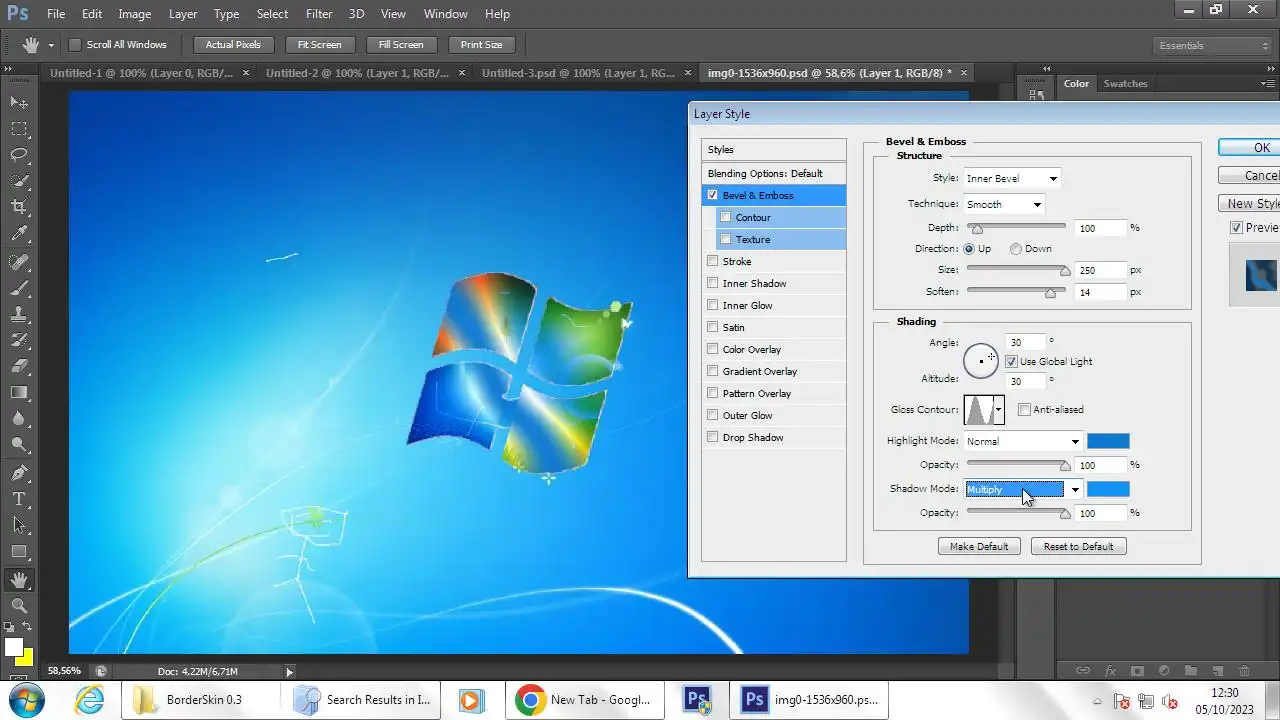This screenshot has width=1280, height=720.
Task: Click the delete layer trash icon
Action: 1245,670
